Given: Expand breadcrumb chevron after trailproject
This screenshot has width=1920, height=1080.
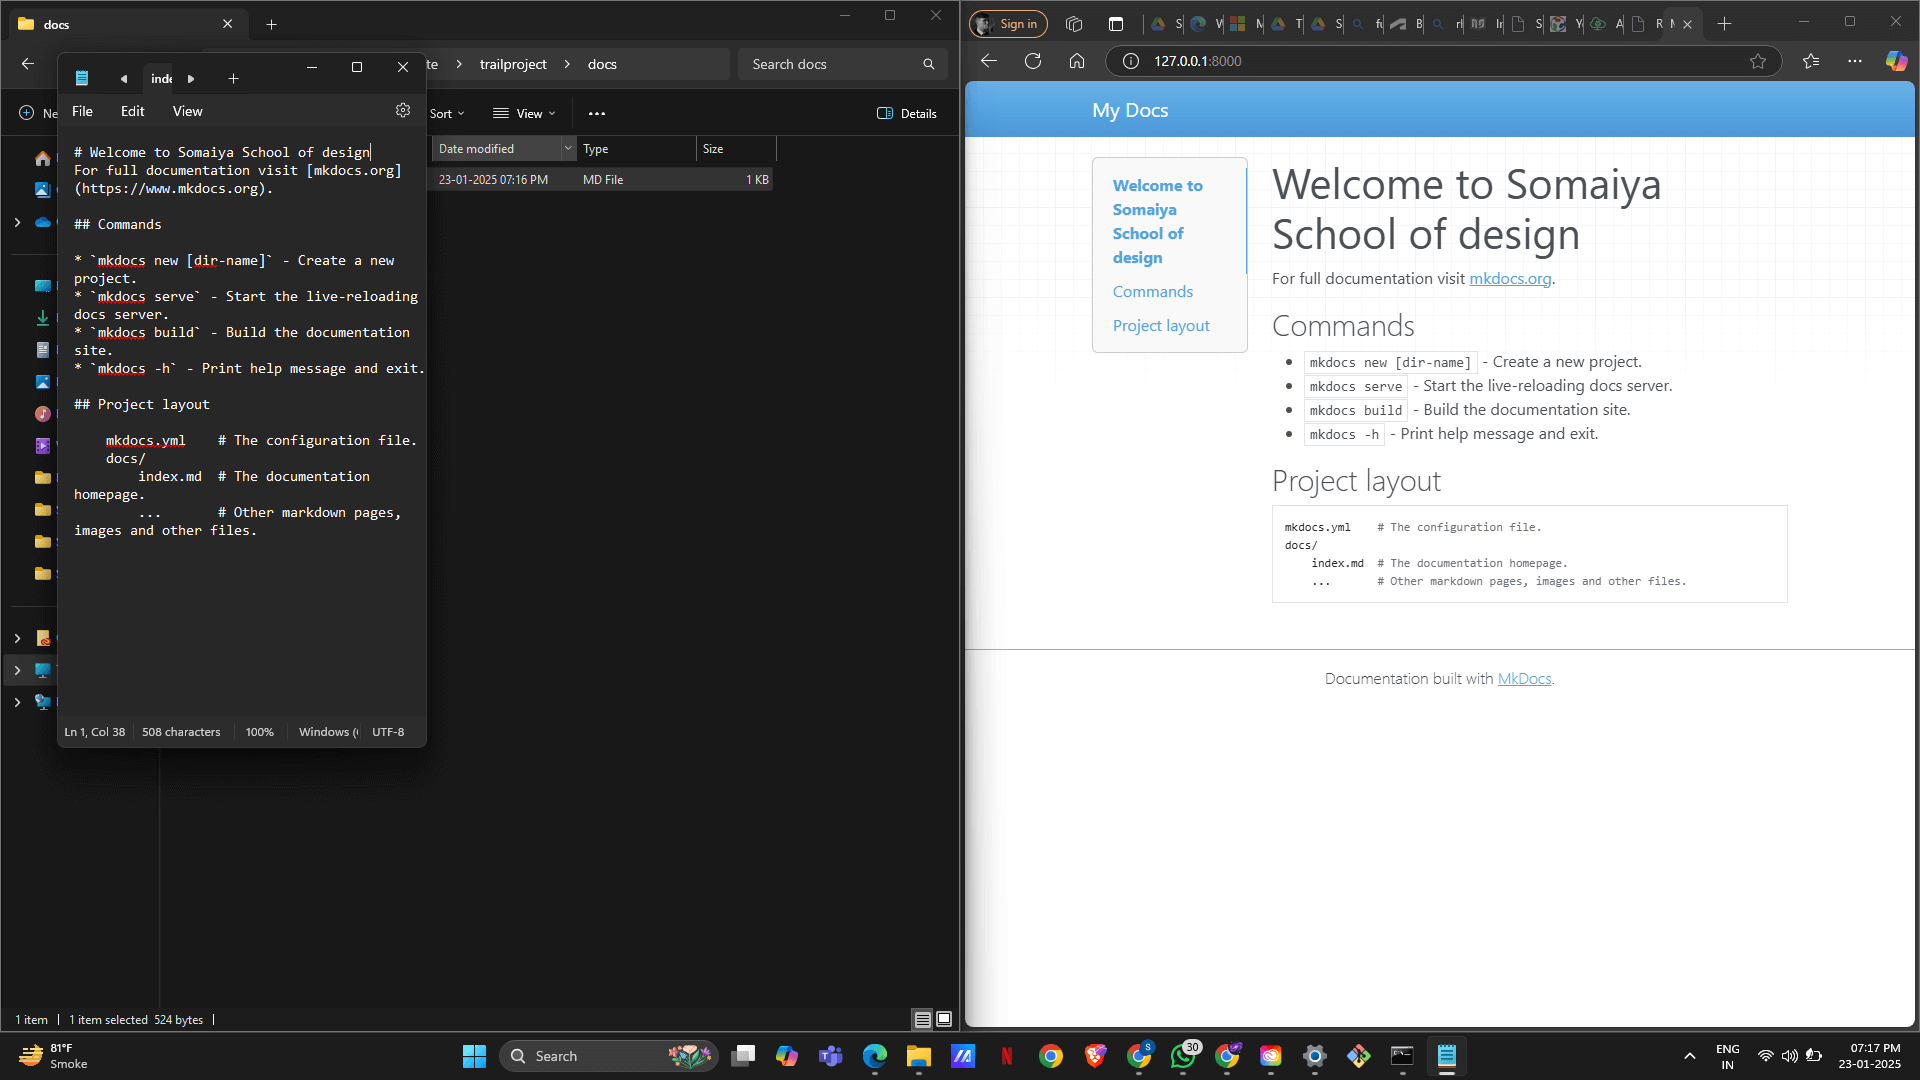Looking at the screenshot, I should coord(567,64).
